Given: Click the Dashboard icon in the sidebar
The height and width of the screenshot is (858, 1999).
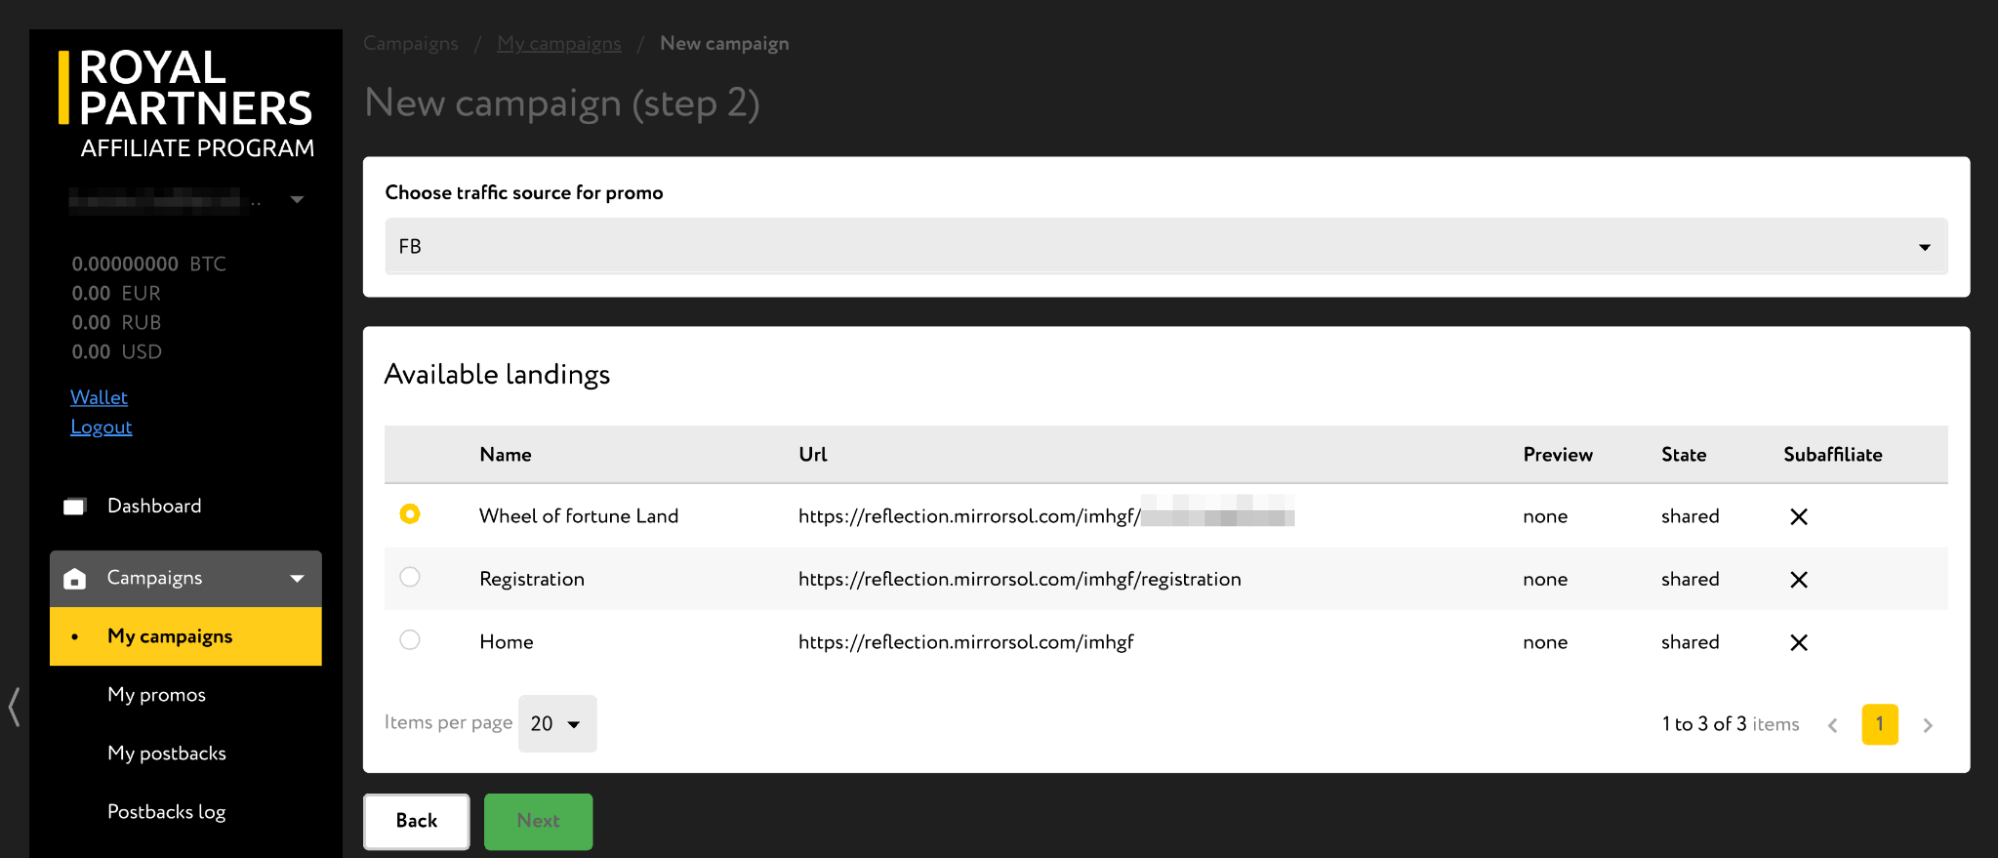Looking at the screenshot, I should click(75, 506).
